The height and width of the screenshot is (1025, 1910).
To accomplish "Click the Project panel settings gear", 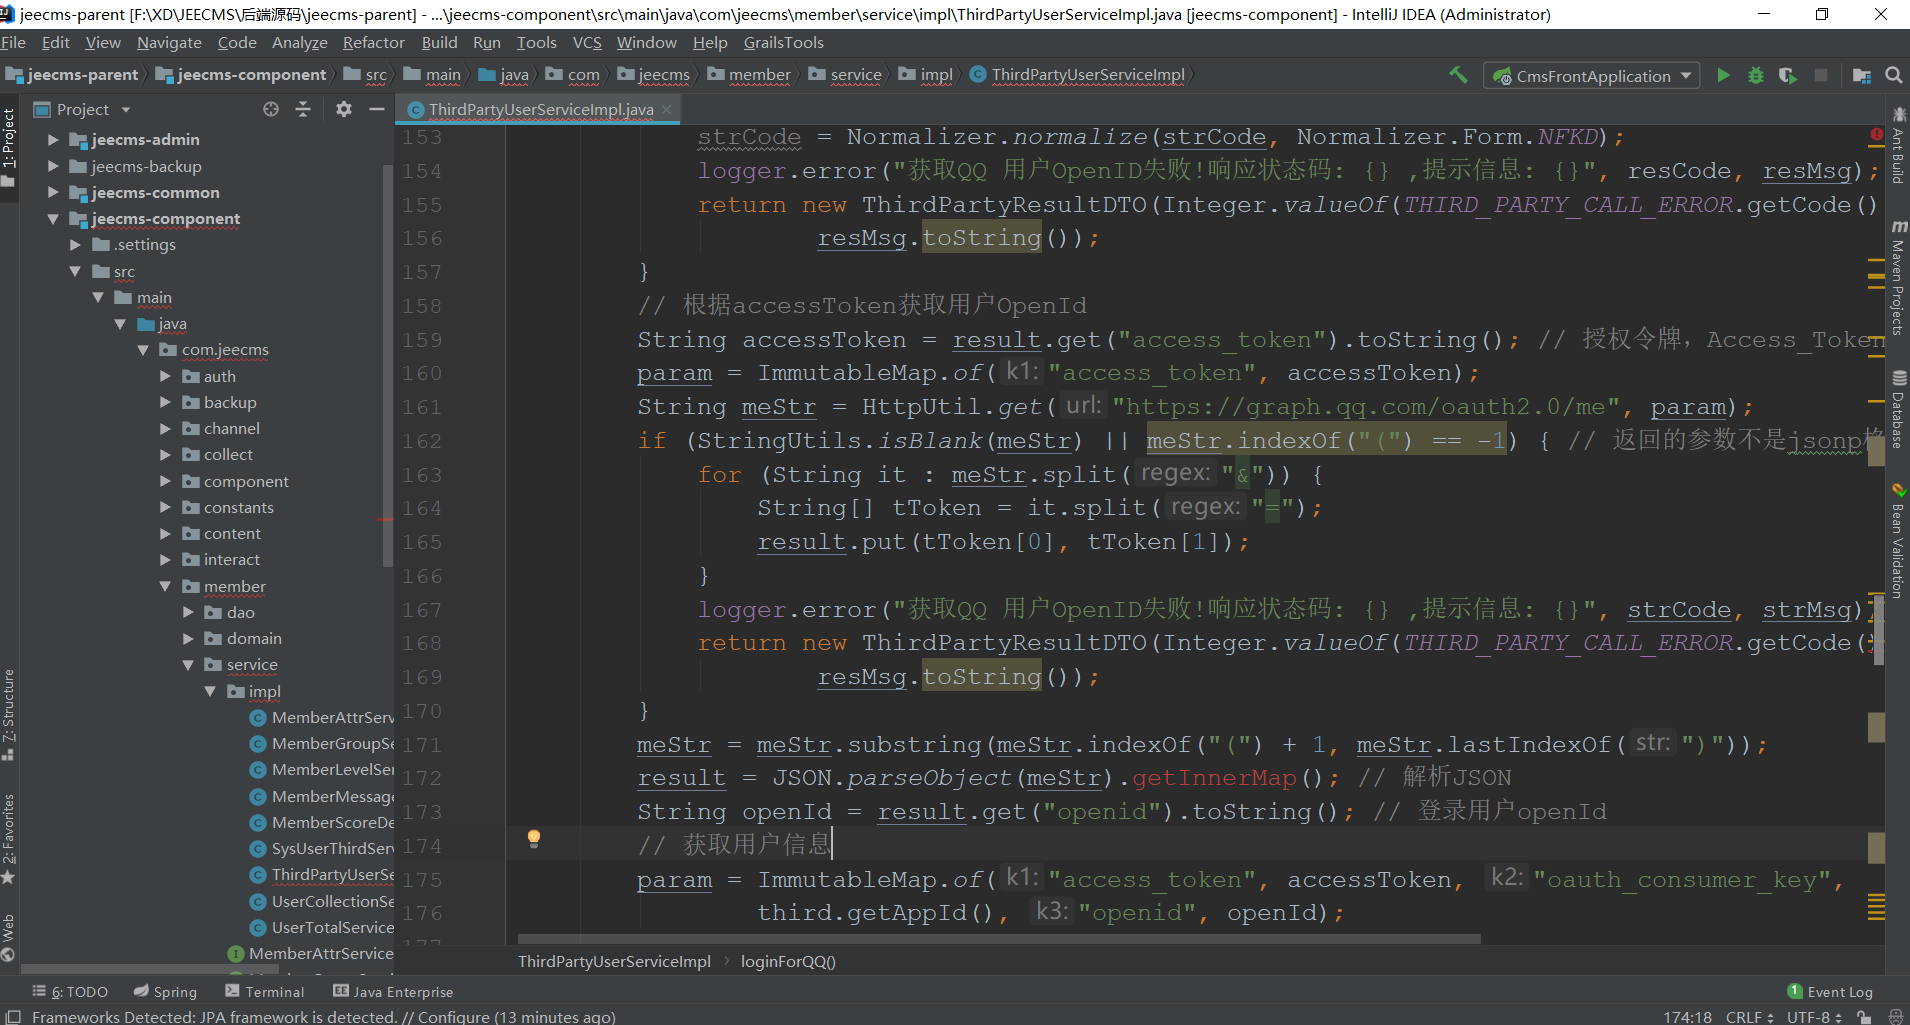I will 344,109.
